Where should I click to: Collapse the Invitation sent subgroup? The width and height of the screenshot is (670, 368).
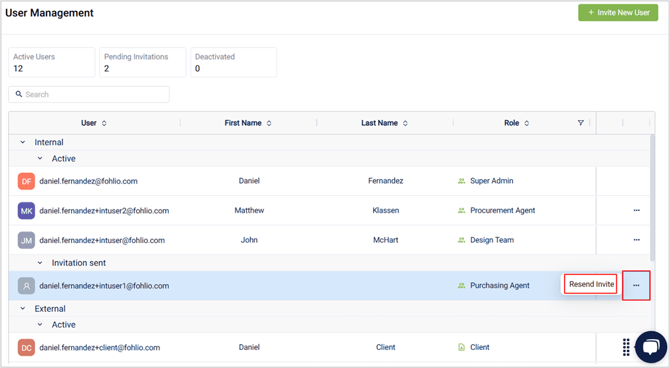click(x=40, y=263)
